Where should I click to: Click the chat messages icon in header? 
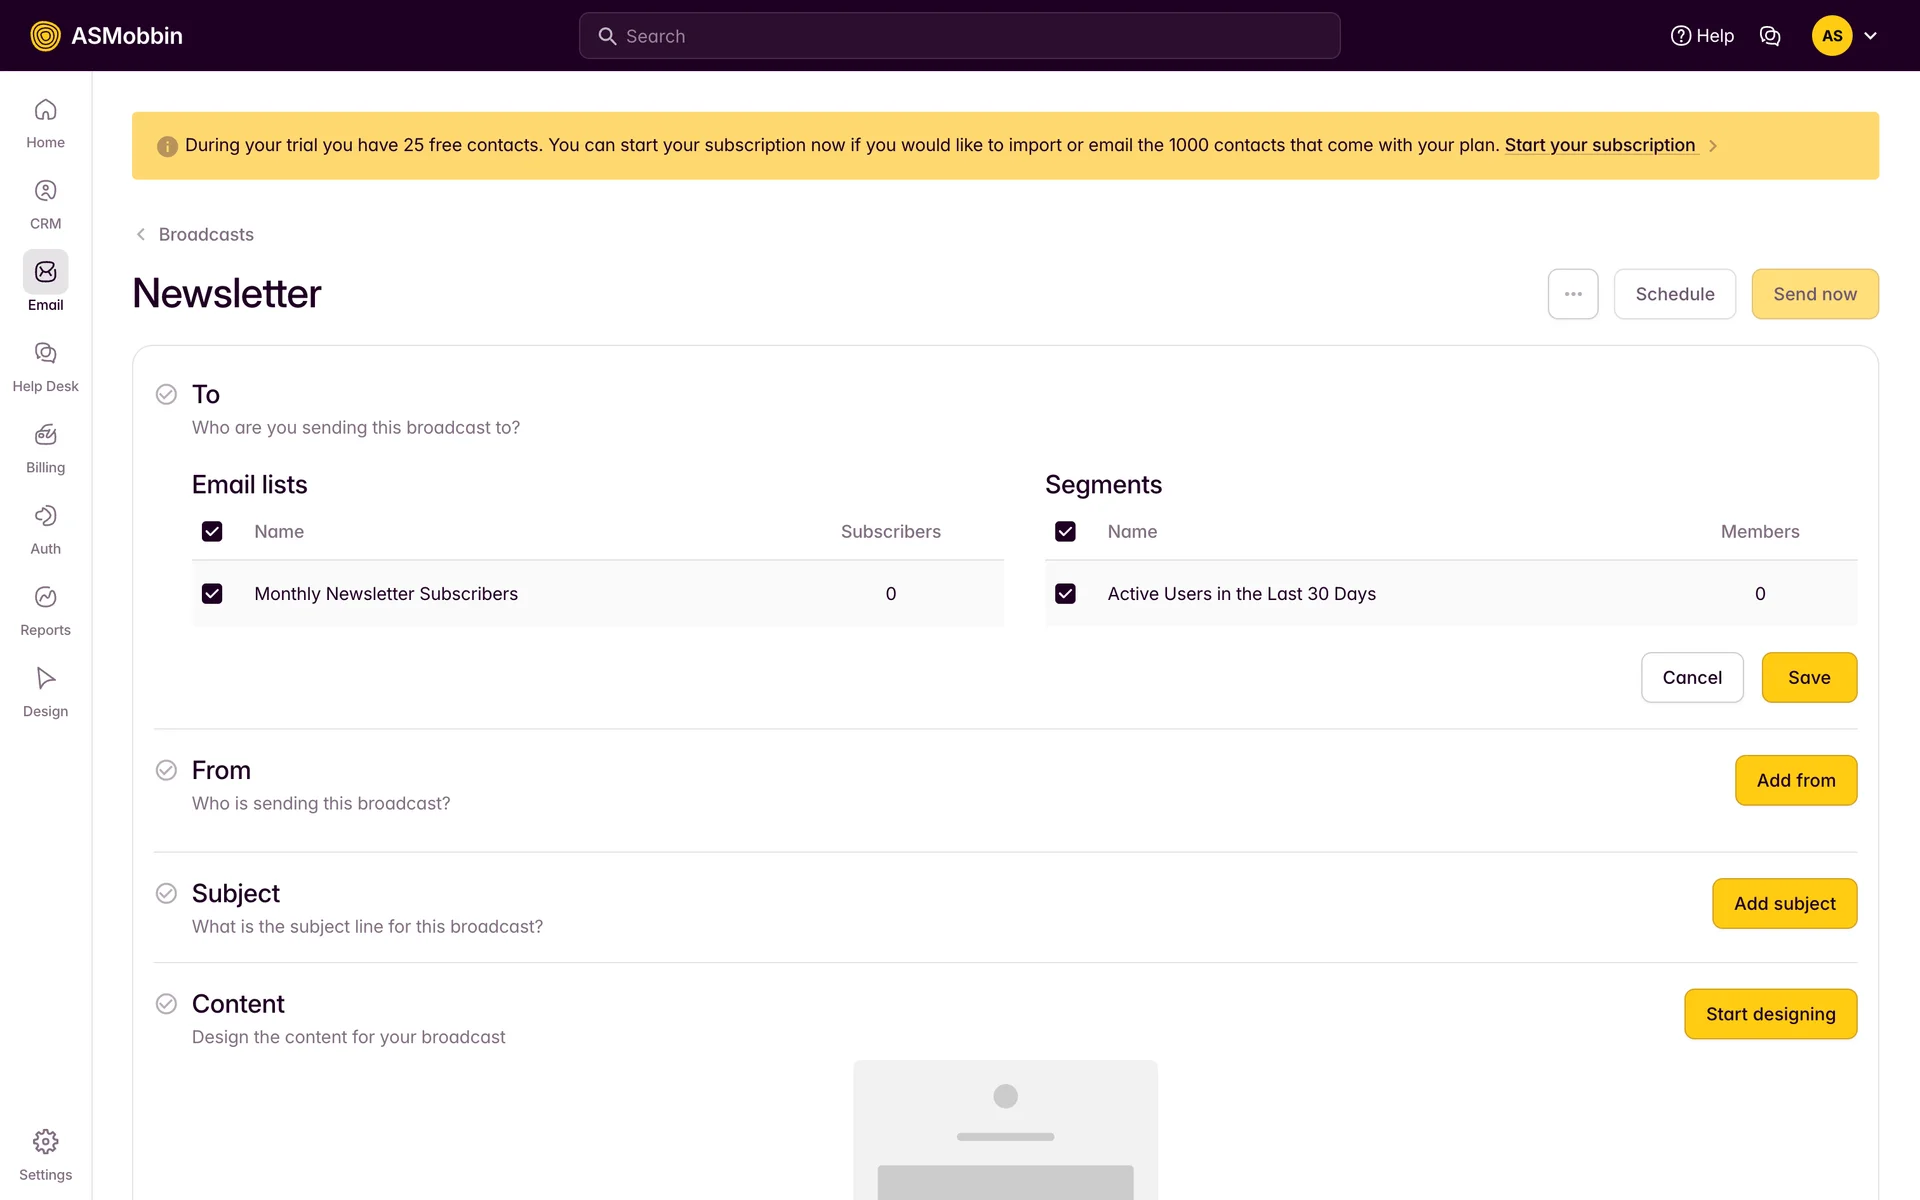[x=1770, y=36]
